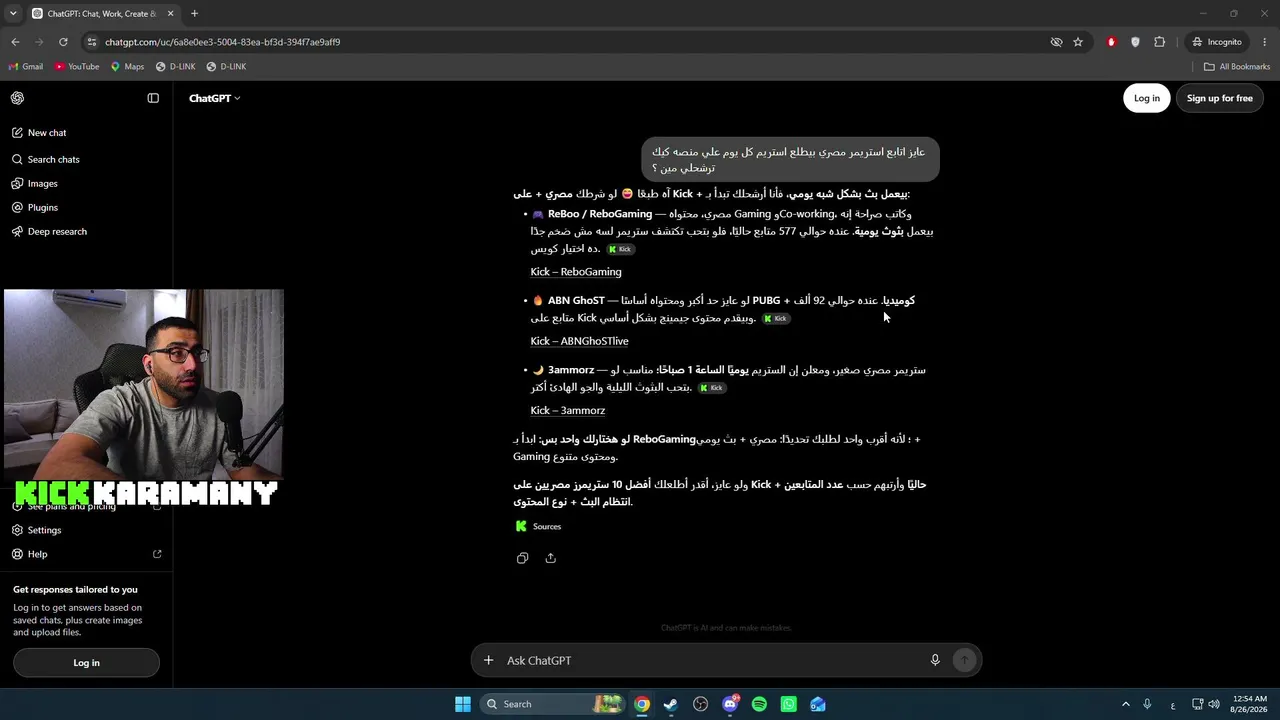Open Spotify from the taskbar
The width and height of the screenshot is (1280, 720).
tap(759, 704)
